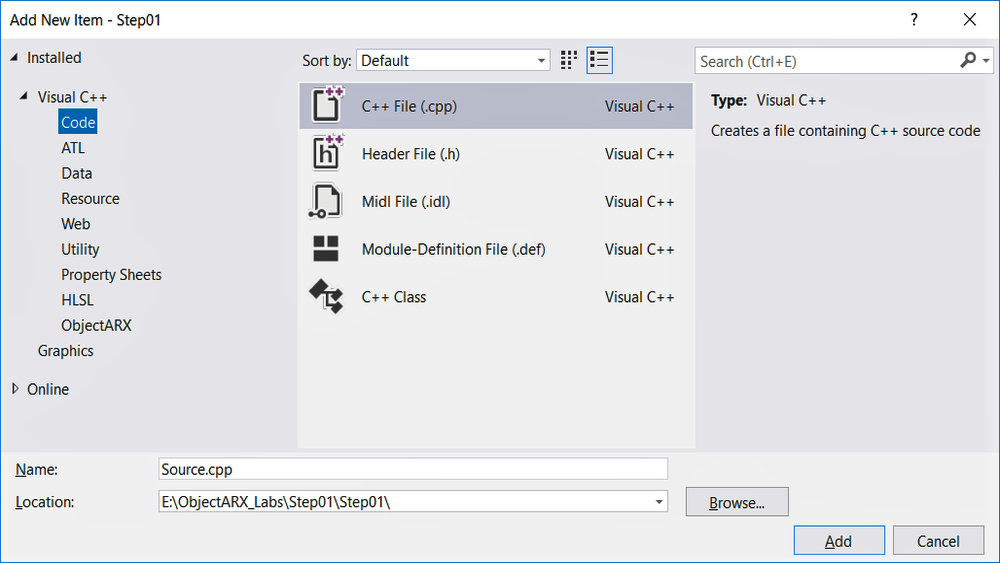Choose the C++ Class template icon

pyautogui.click(x=326, y=296)
